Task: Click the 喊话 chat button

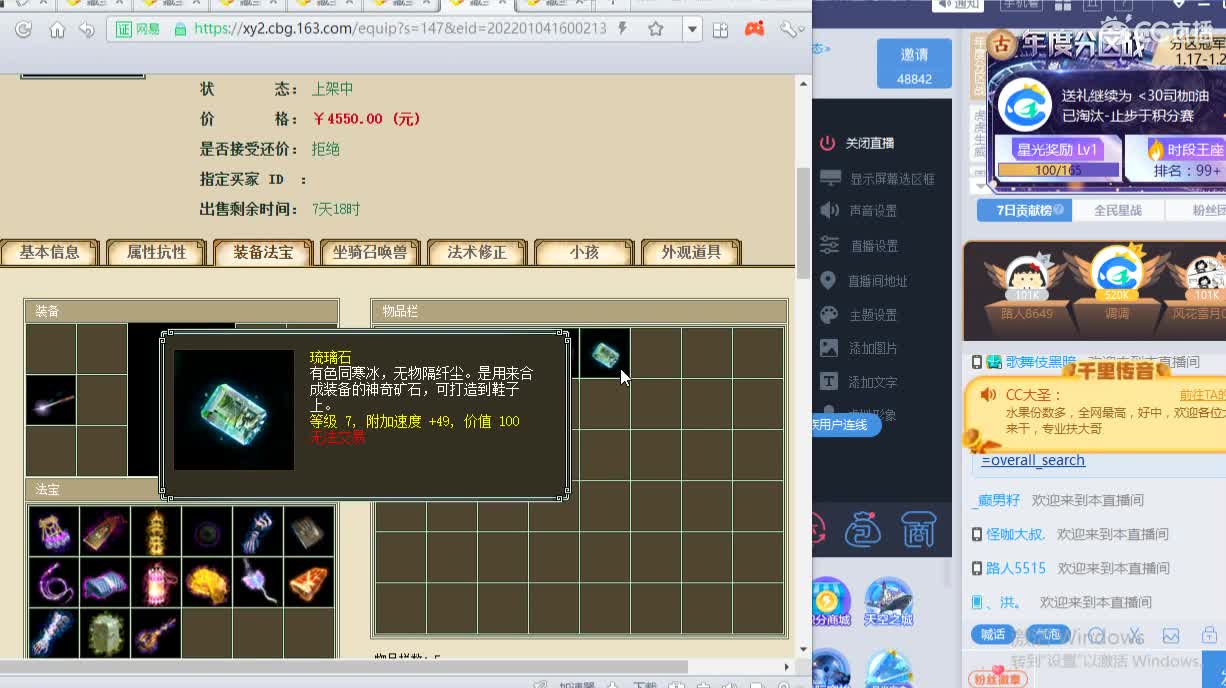Action: [x=993, y=634]
